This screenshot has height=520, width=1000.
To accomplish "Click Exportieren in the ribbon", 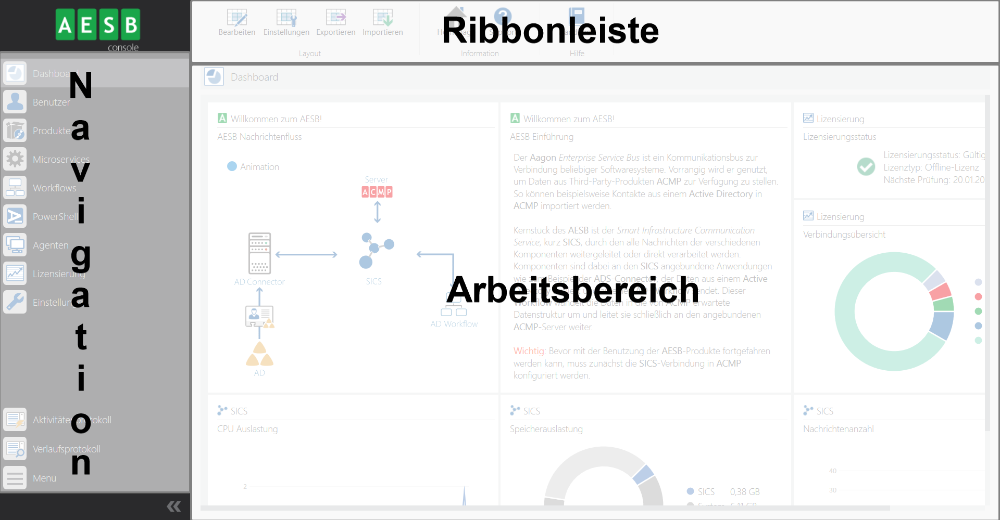I will (x=336, y=22).
